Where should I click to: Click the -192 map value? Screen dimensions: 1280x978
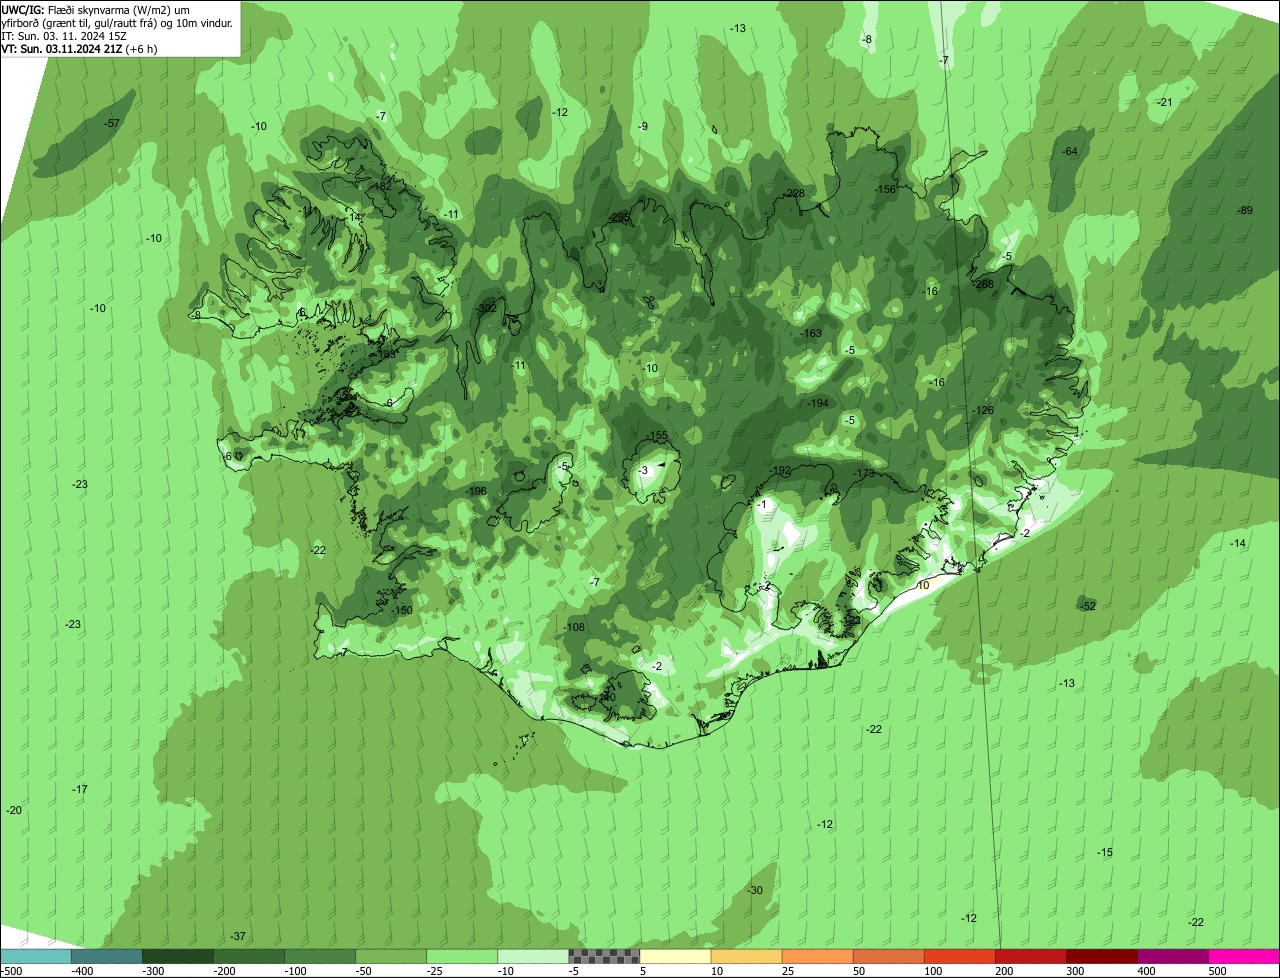tap(780, 470)
